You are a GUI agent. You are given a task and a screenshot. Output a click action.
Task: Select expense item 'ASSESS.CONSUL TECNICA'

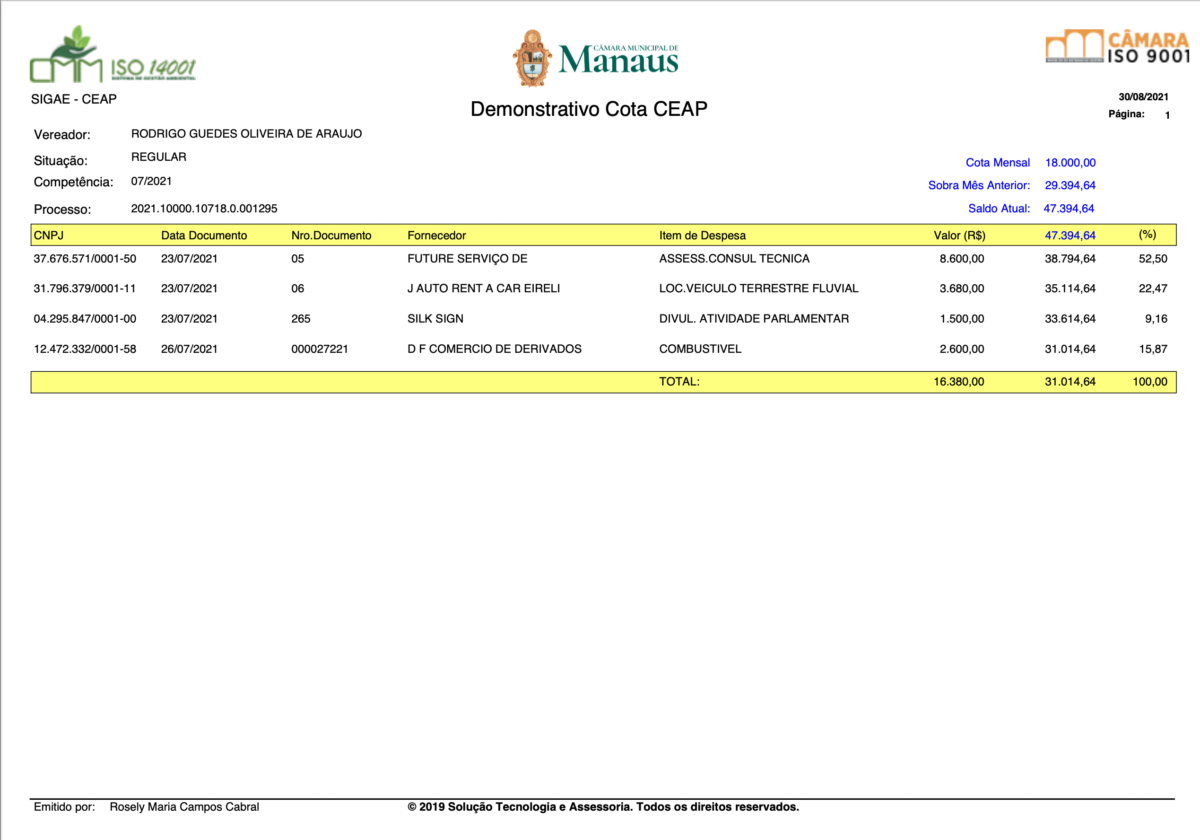(734, 259)
